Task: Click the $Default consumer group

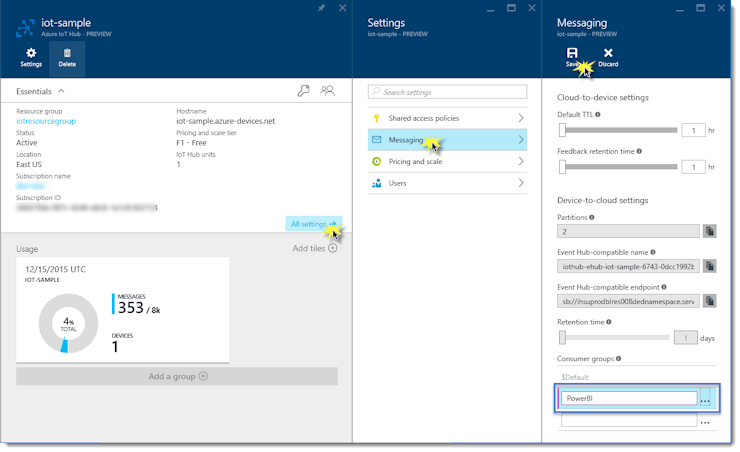Action: click(x=575, y=377)
